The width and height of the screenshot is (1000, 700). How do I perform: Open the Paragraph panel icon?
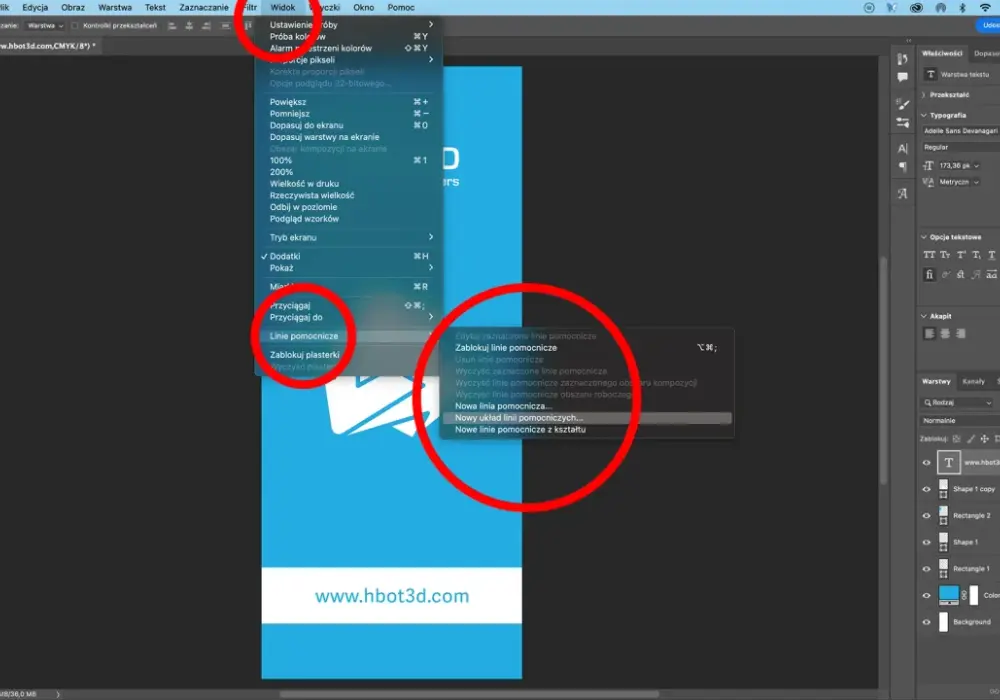coord(902,167)
